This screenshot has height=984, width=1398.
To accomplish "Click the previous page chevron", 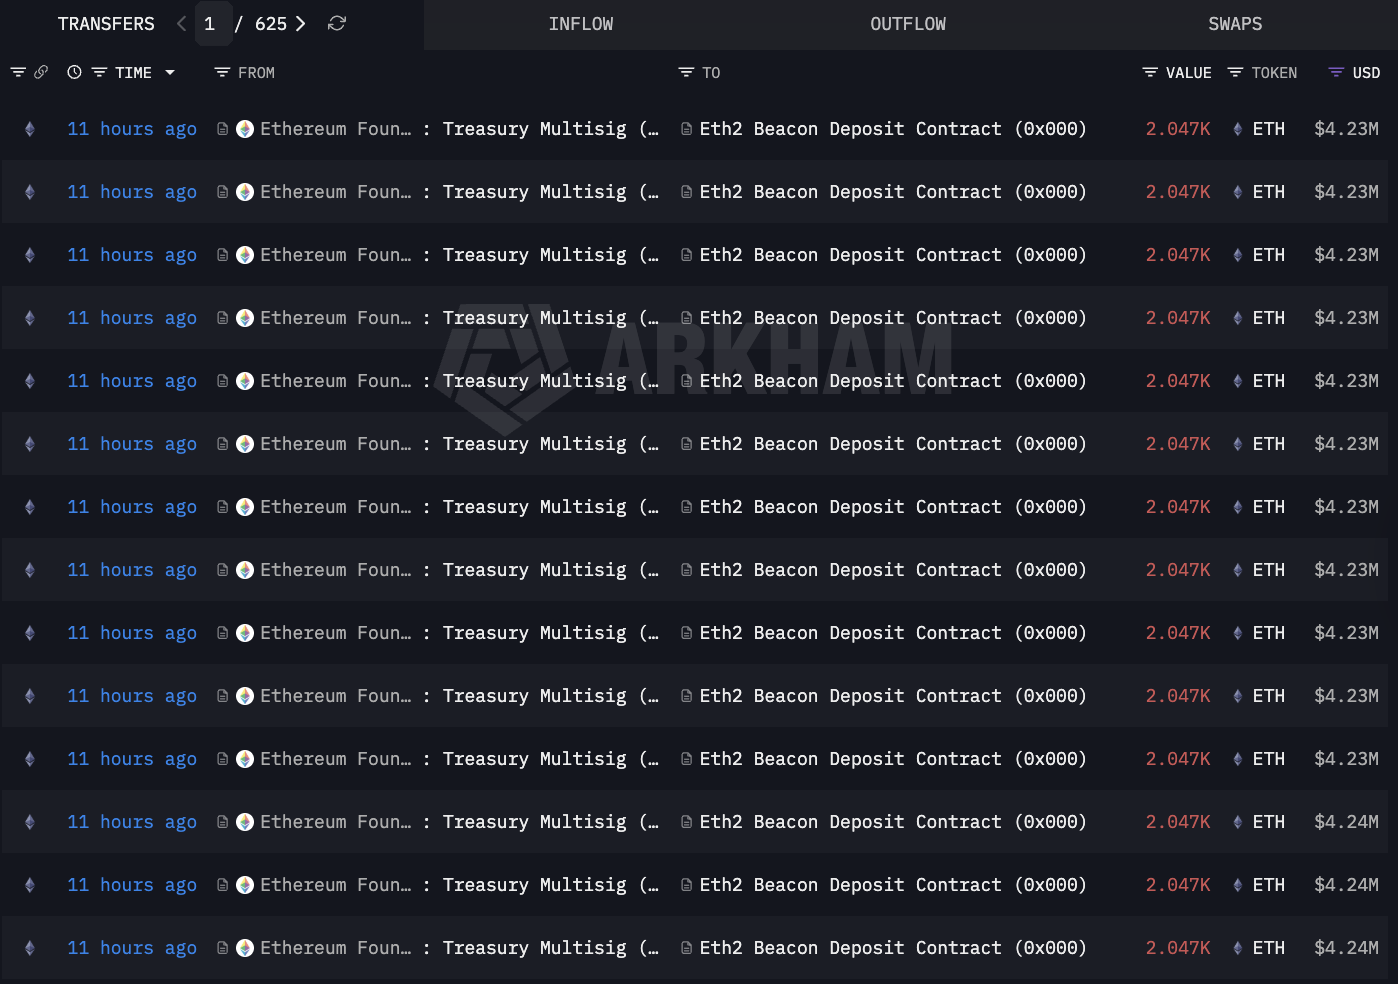I will tap(180, 23).
